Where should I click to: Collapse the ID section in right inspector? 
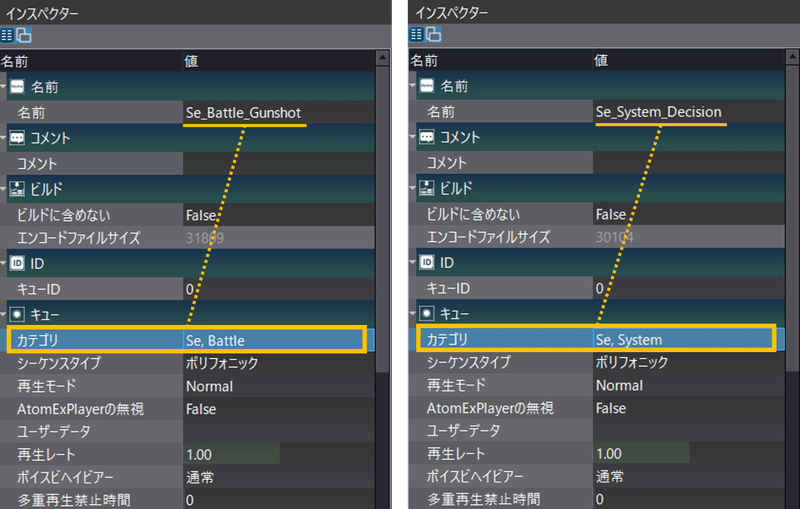click(x=412, y=262)
